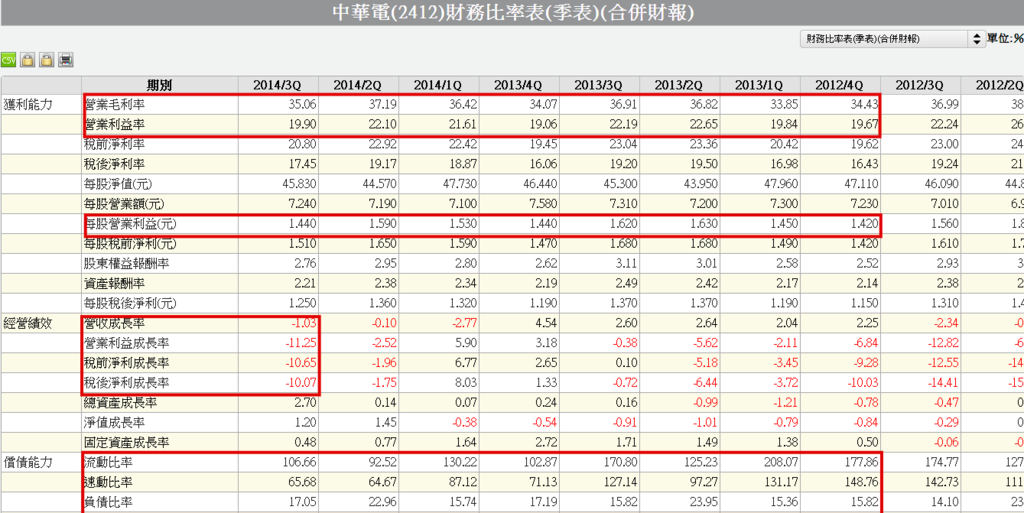Click the 2.49 value in 資產報酬率 row

tap(625, 283)
